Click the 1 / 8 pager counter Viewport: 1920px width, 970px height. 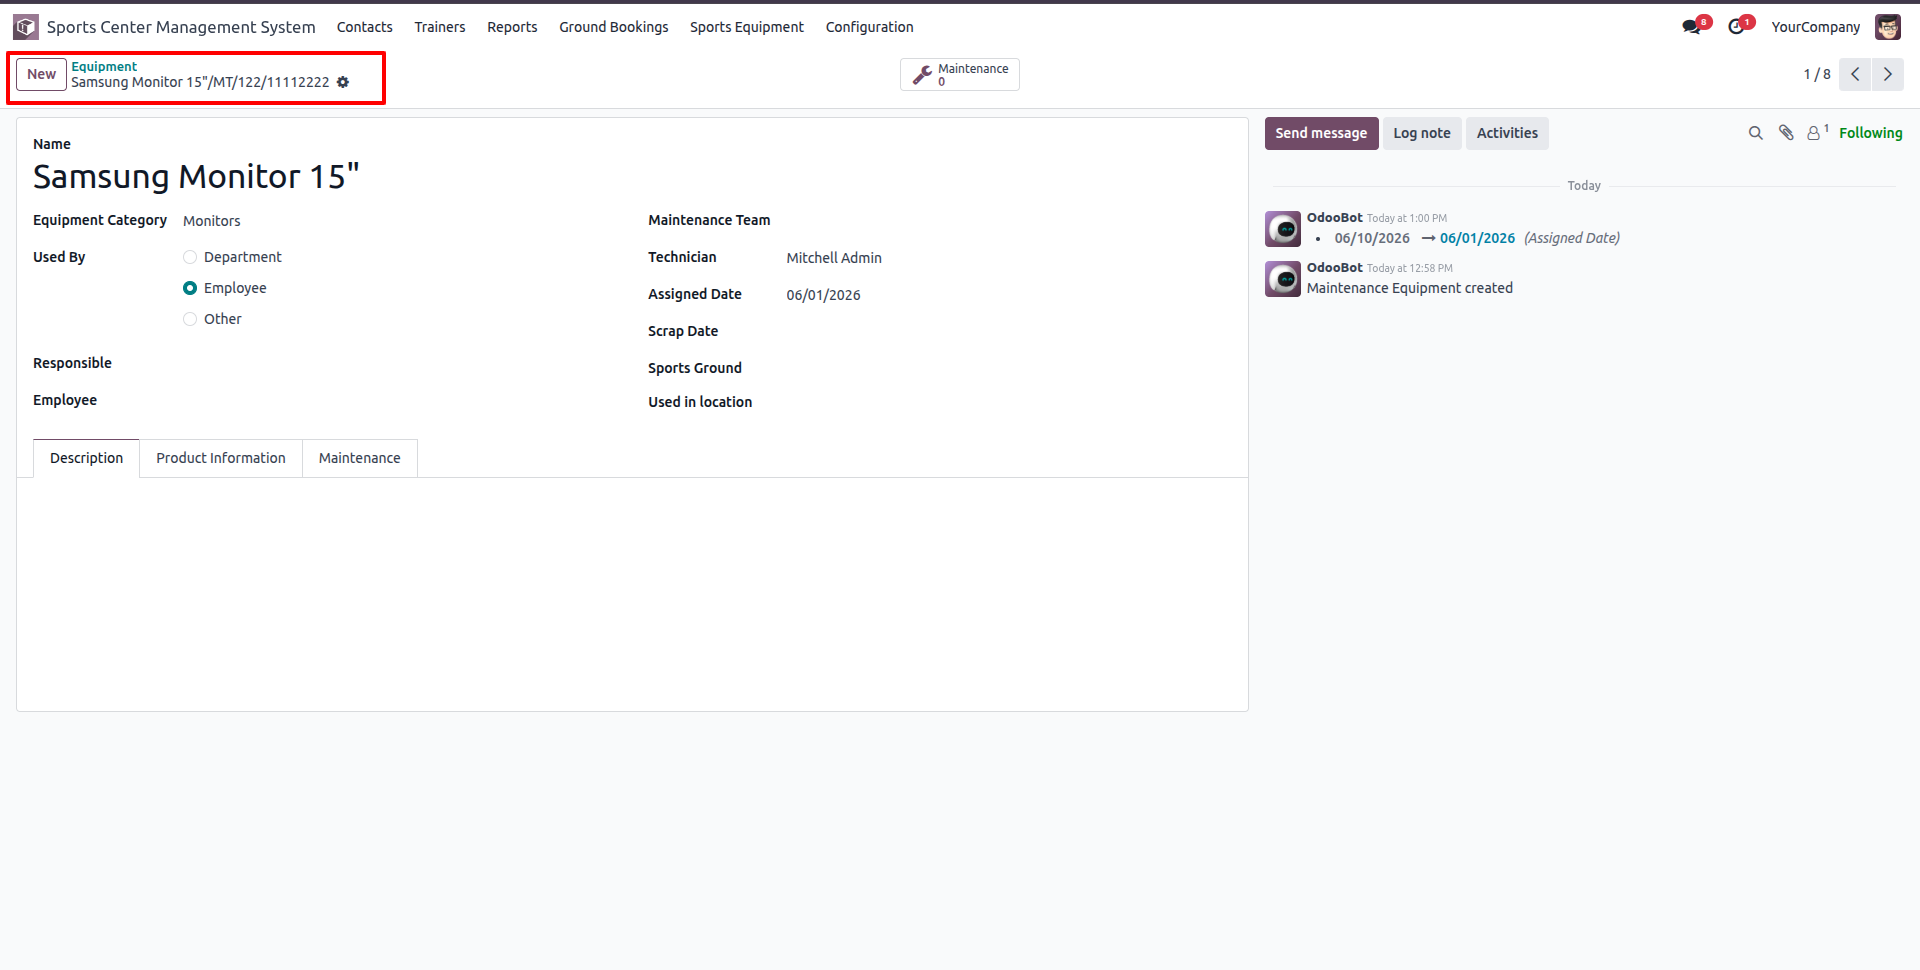click(1817, 74)
